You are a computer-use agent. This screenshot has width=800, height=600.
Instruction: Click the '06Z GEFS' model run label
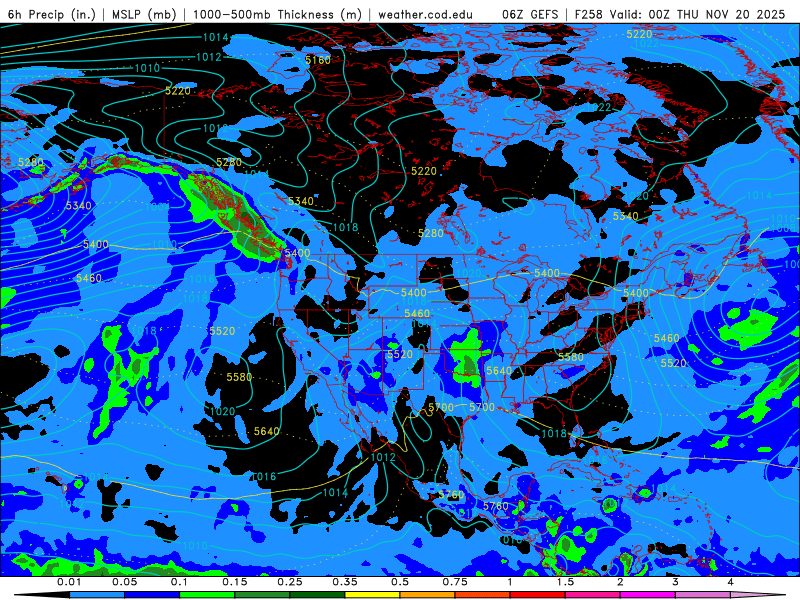point(530,14)
